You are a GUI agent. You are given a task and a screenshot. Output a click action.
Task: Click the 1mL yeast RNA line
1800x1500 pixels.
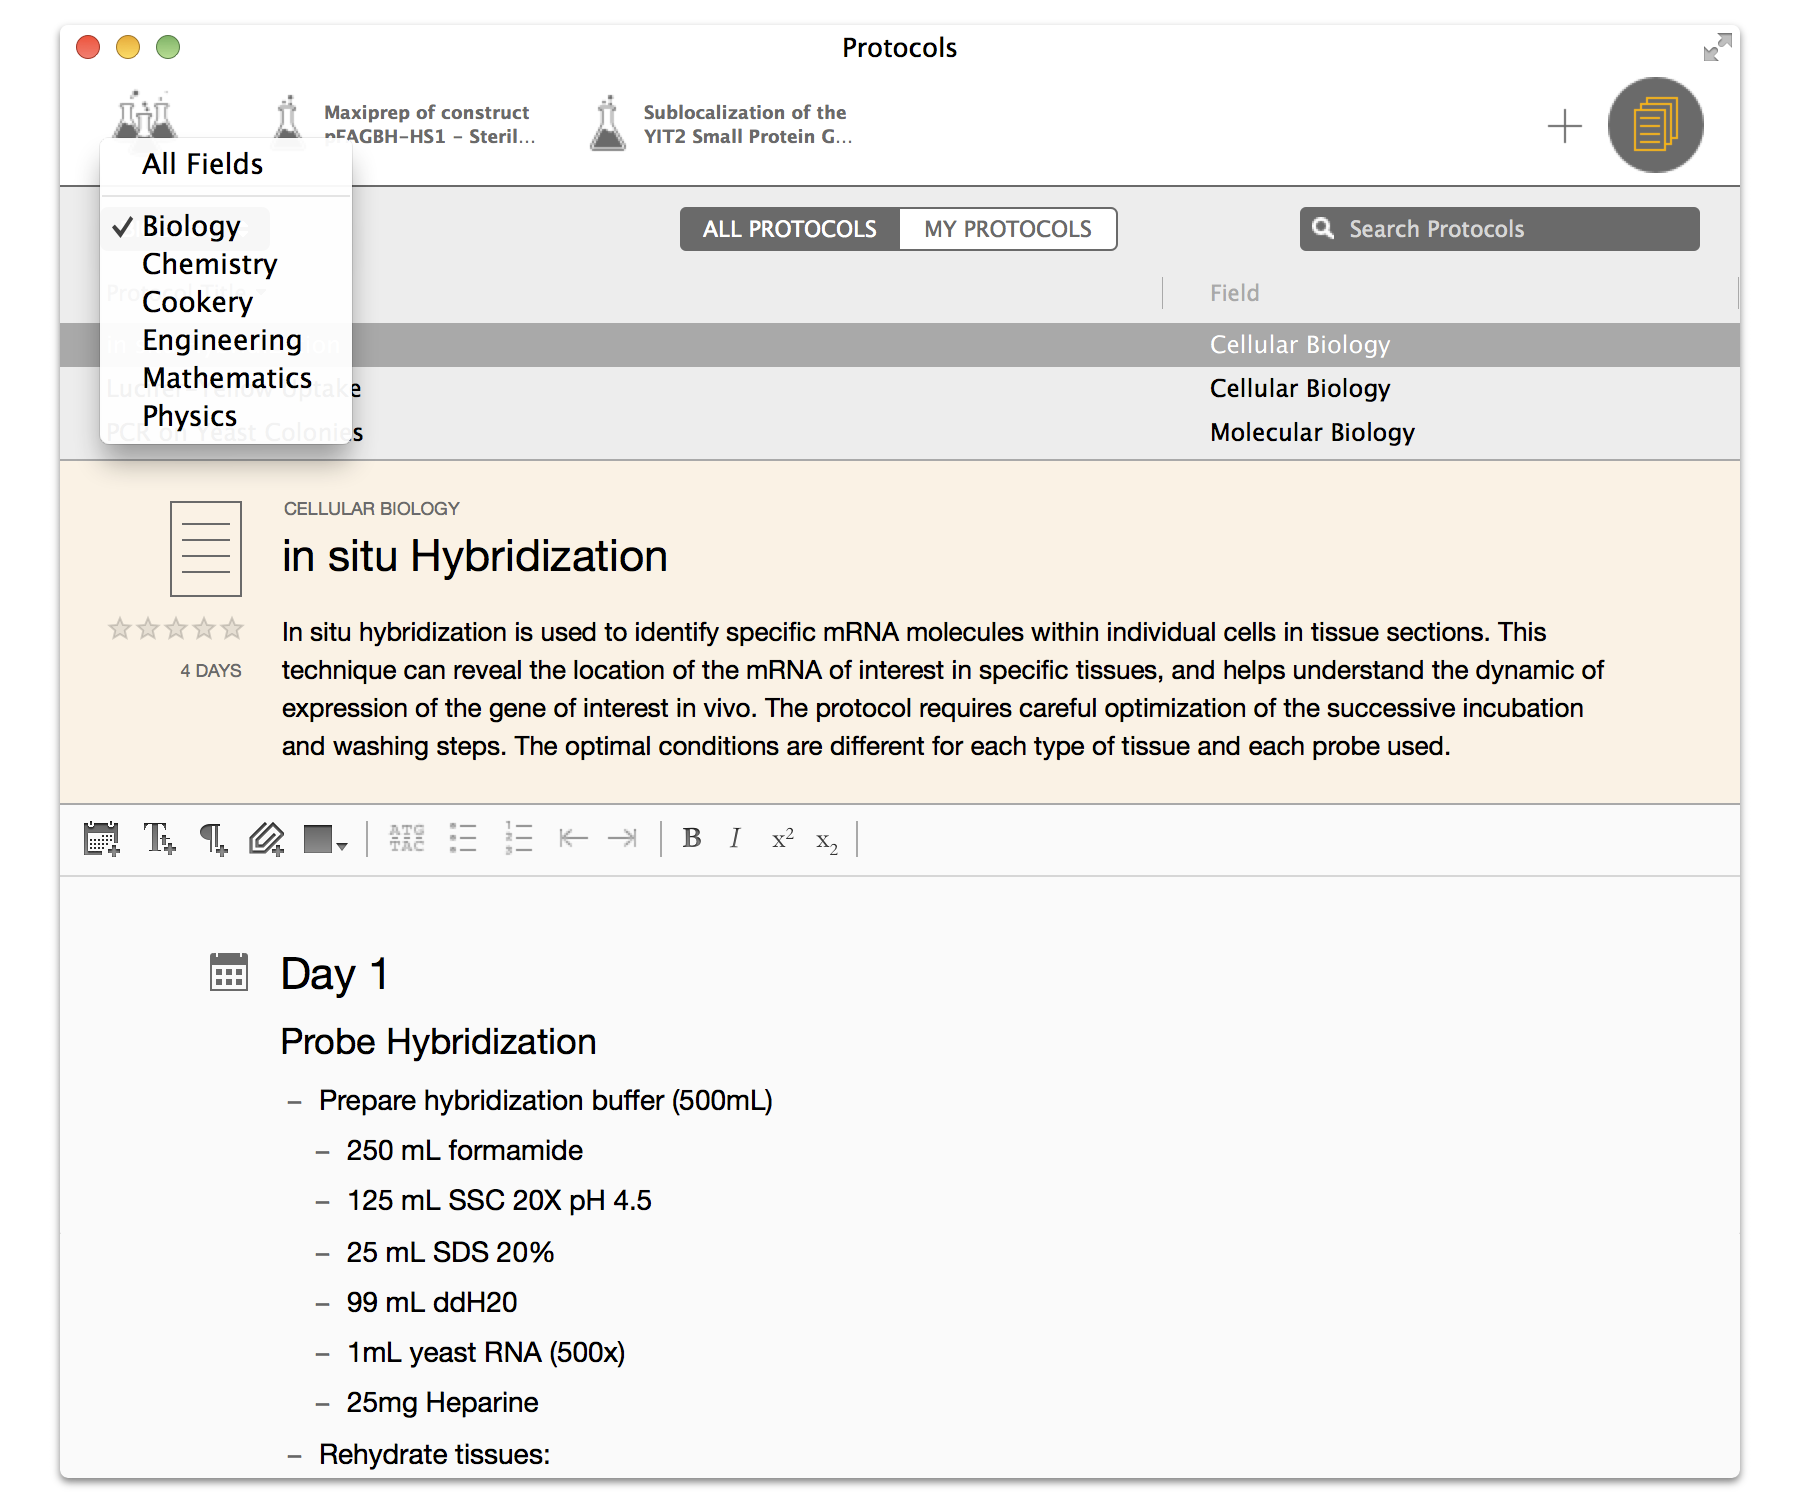click(486, 1353)
